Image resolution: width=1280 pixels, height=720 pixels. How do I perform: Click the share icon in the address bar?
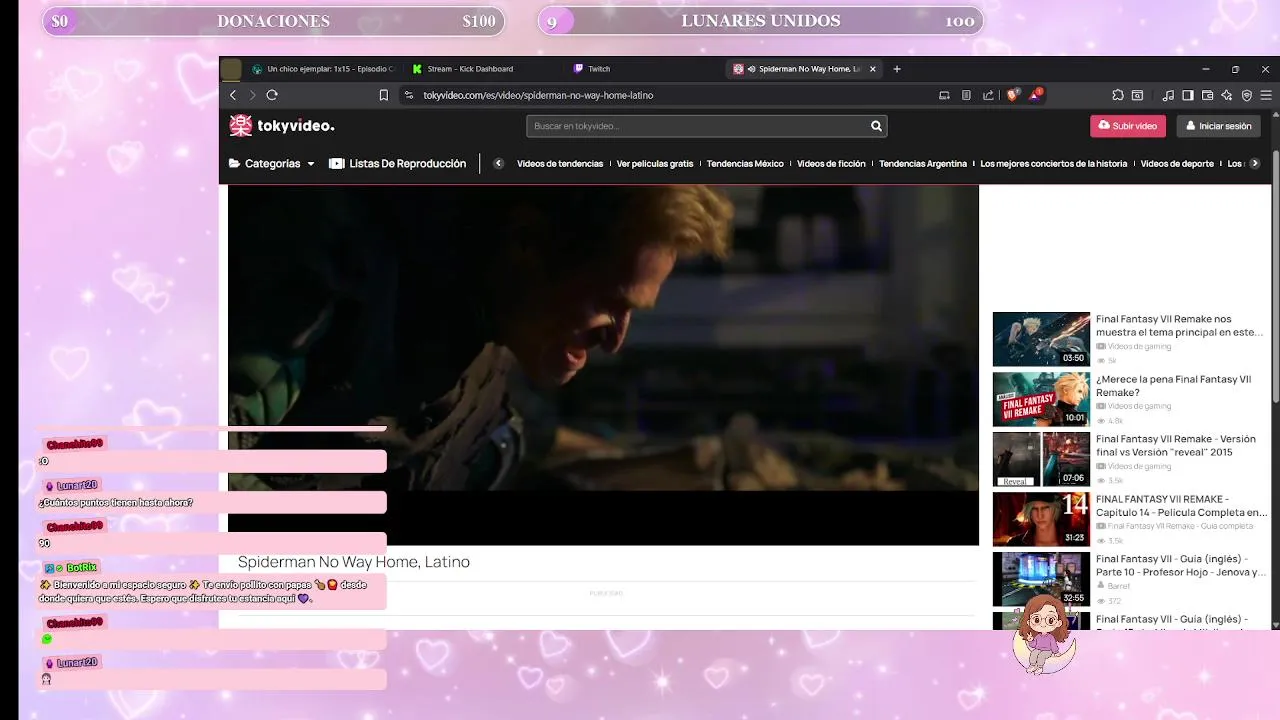click(x=988, y=95)
